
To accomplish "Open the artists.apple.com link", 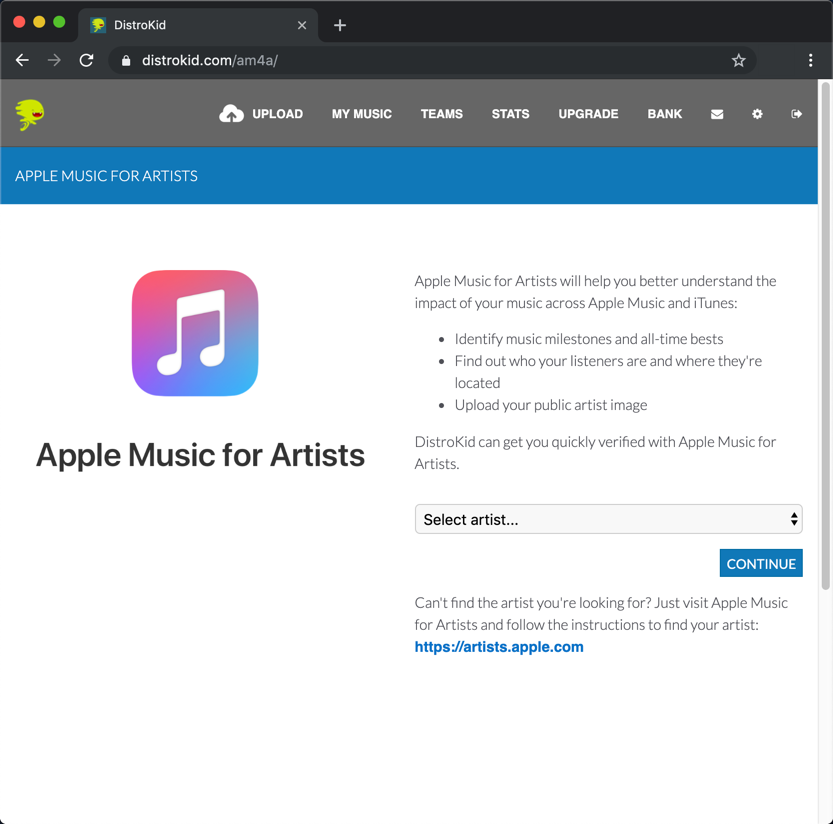I will click(x=499, y=647).
